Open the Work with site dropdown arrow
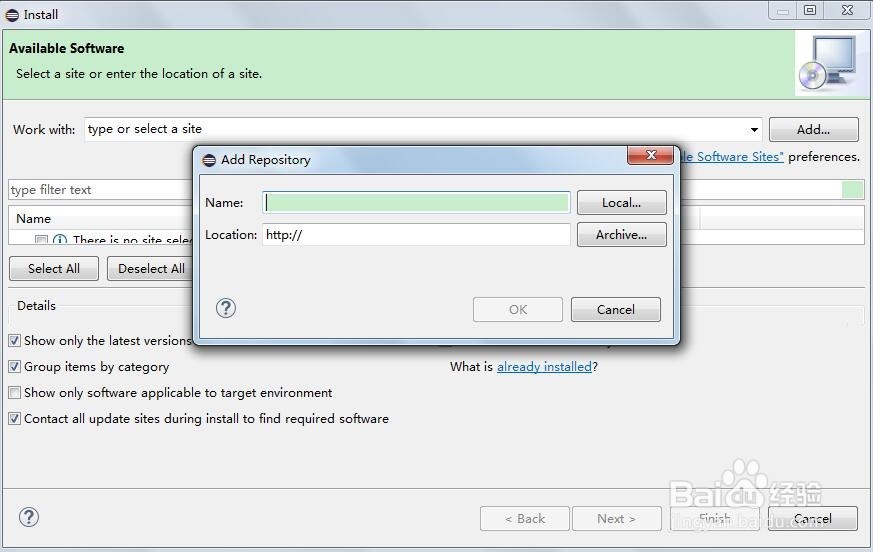Screen dimensions: 873x552 coord(754,130)
